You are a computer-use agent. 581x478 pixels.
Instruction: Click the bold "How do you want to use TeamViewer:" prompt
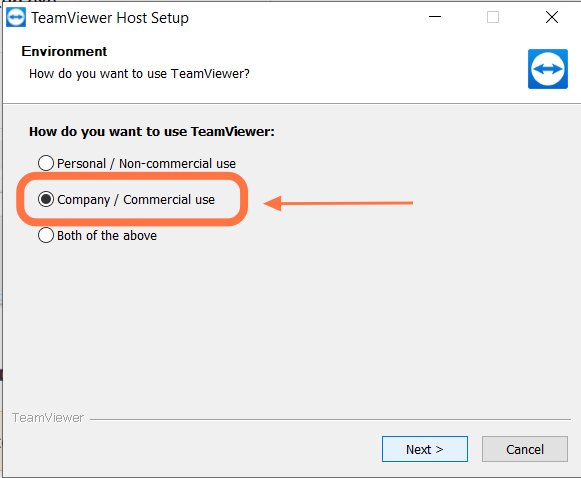152,132
